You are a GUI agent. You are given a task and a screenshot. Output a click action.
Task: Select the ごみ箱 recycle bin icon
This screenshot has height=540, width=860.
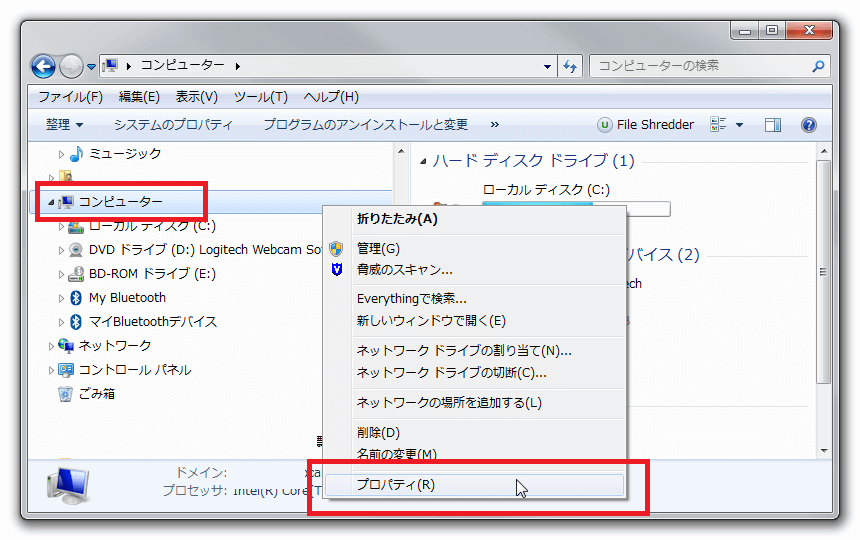point(66,394)
